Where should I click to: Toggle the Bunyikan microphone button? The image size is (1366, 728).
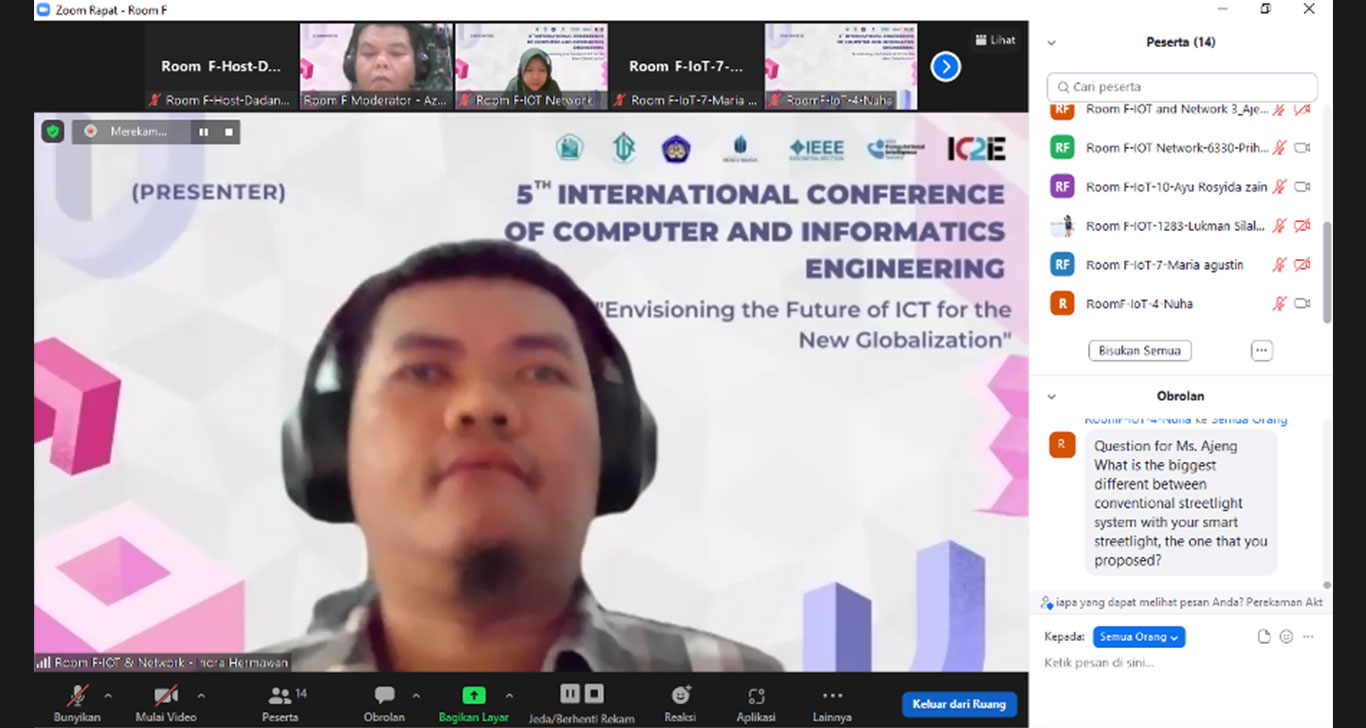[77, 696]
